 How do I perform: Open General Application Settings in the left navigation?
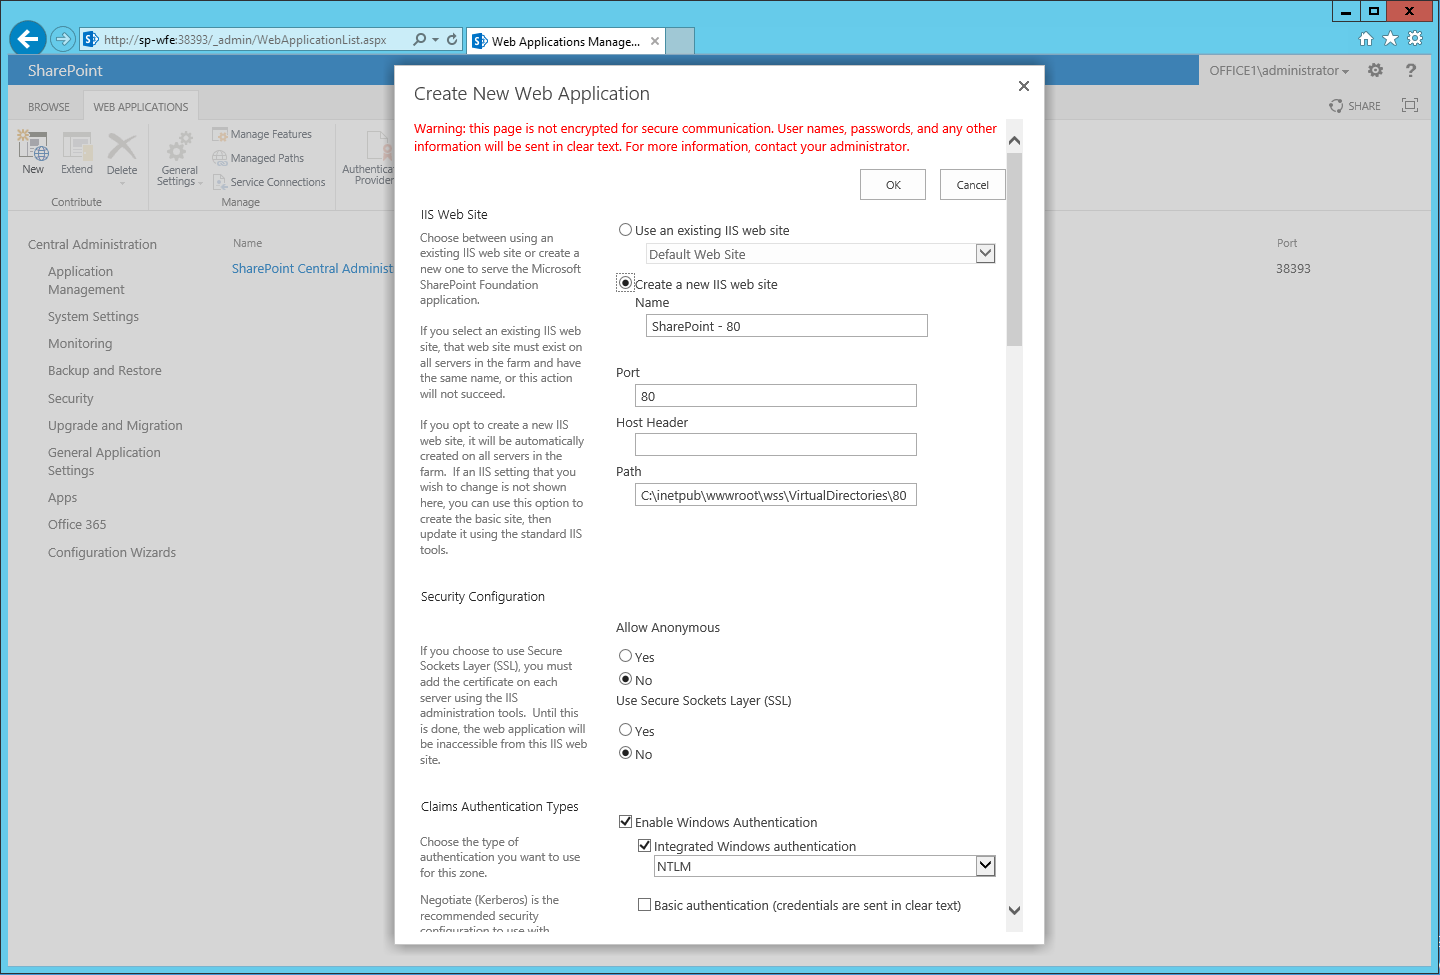click(x=104, y=461)
